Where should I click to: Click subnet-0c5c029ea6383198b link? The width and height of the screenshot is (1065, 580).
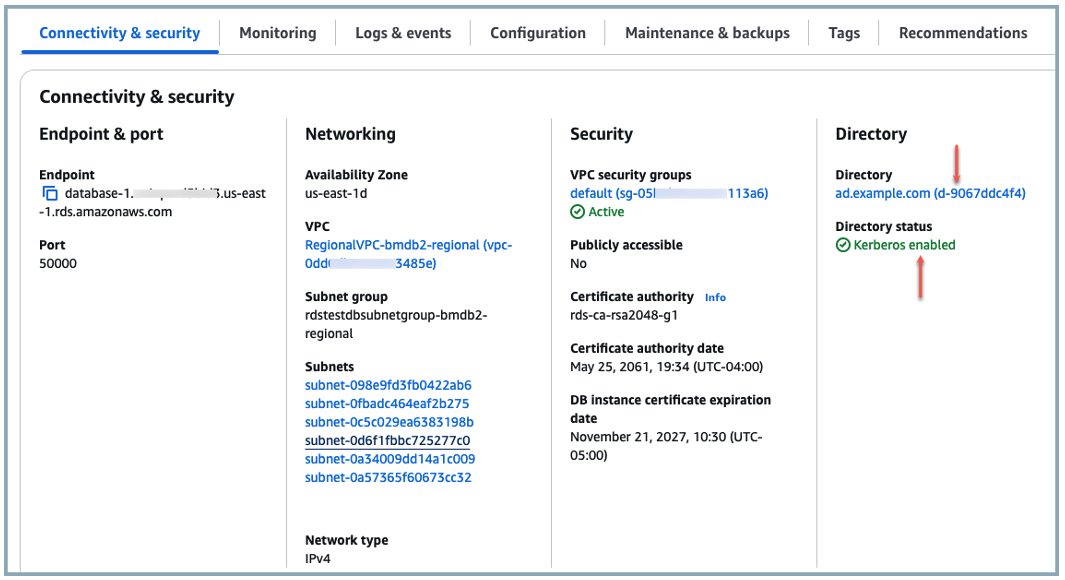[389, 422]
